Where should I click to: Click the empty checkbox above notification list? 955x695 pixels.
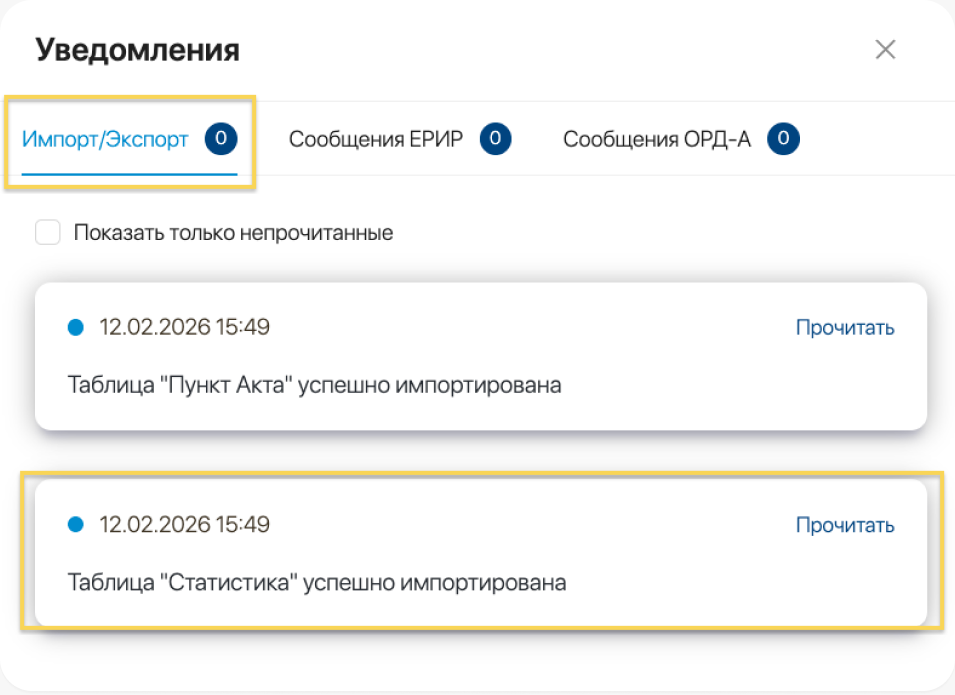click(47, 231)
